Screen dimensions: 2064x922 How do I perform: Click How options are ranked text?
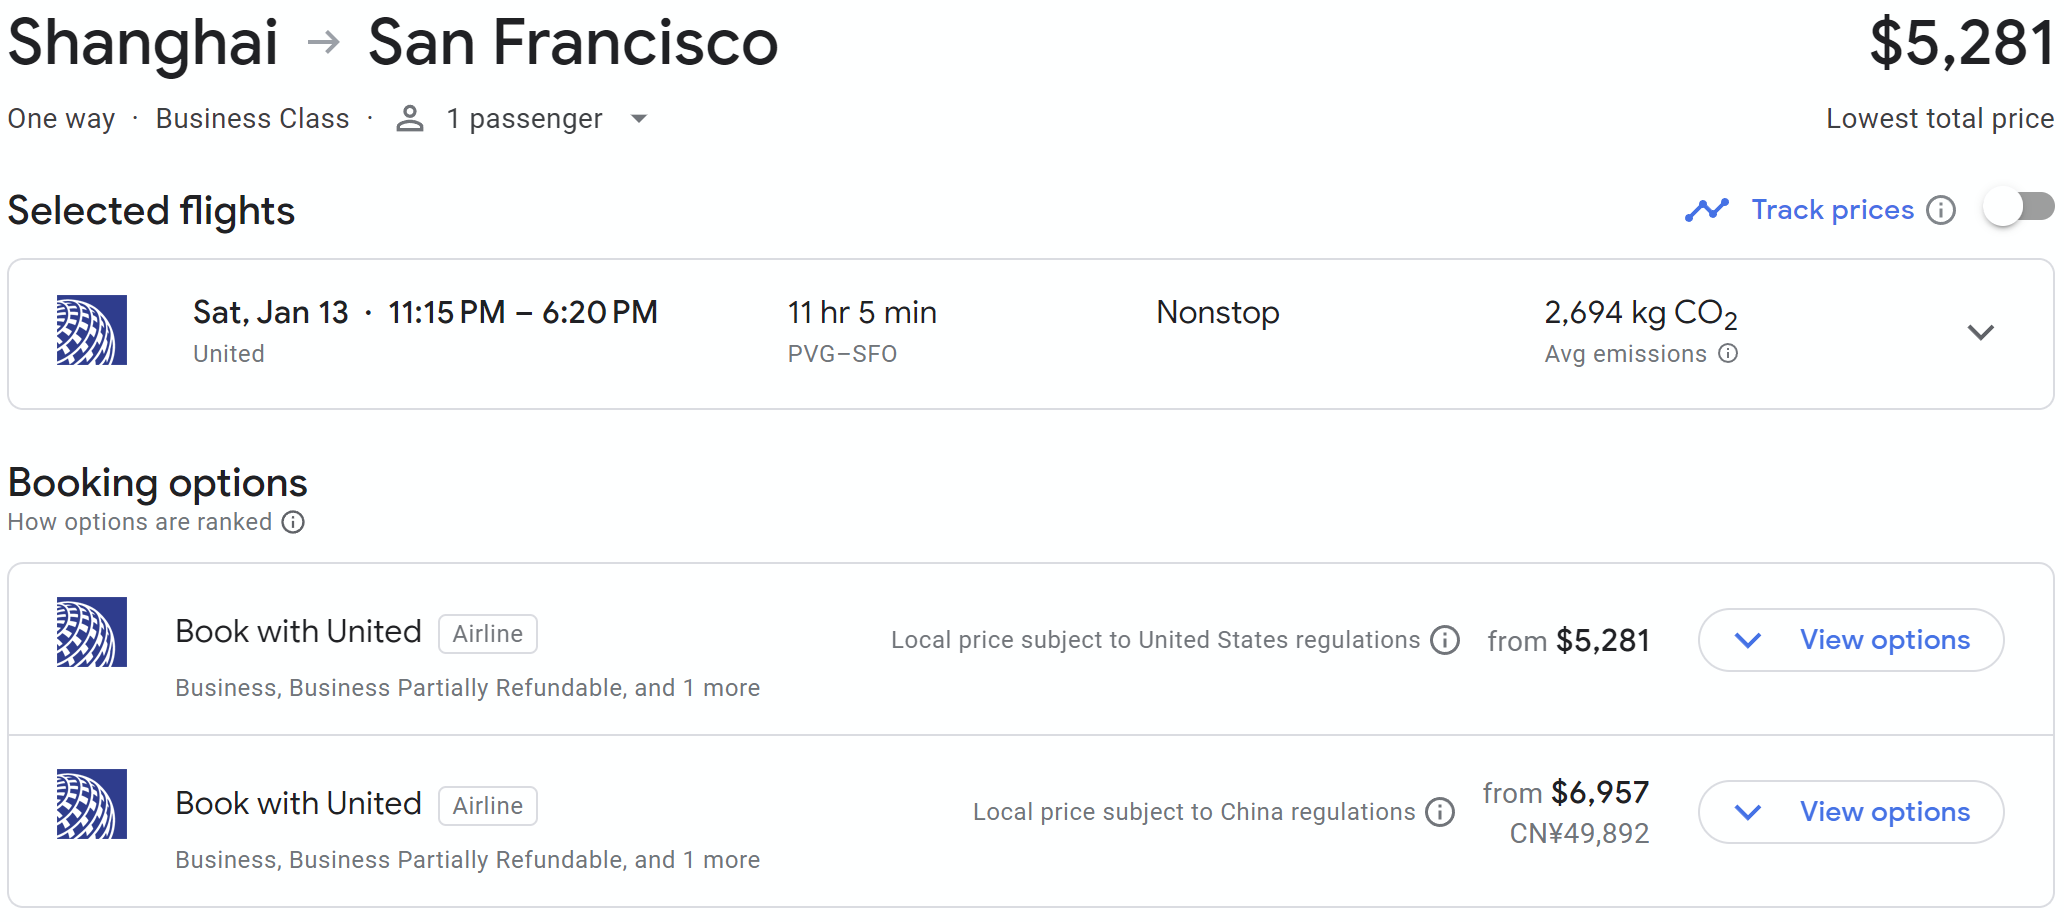coord(140,522)
